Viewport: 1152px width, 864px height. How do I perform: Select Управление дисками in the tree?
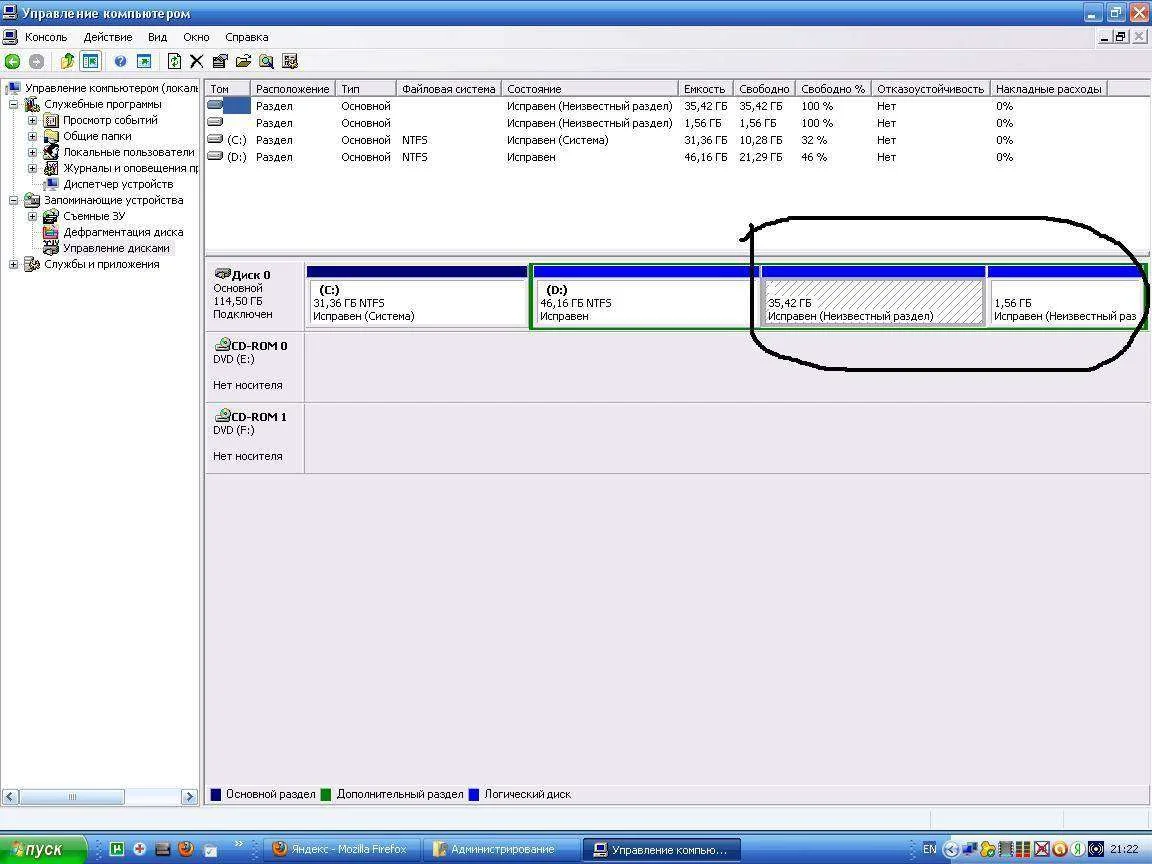point(116,248)
